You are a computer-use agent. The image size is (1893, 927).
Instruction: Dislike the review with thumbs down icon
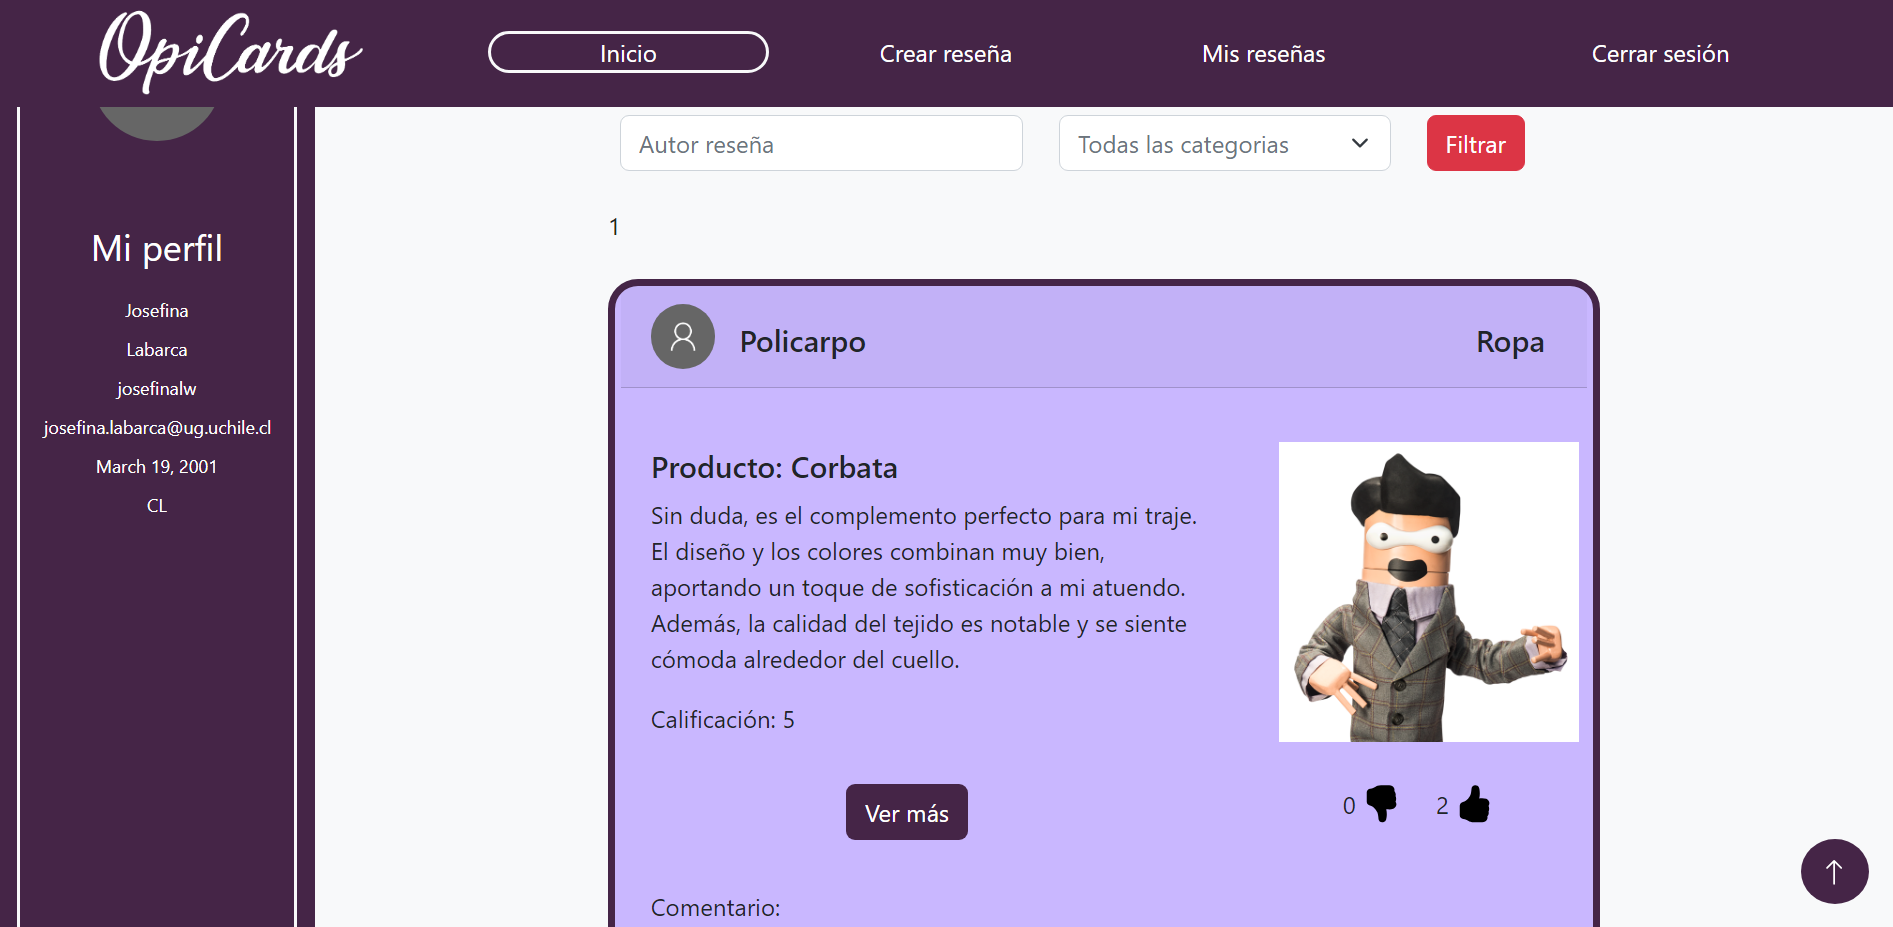[x=1381, y=803]
